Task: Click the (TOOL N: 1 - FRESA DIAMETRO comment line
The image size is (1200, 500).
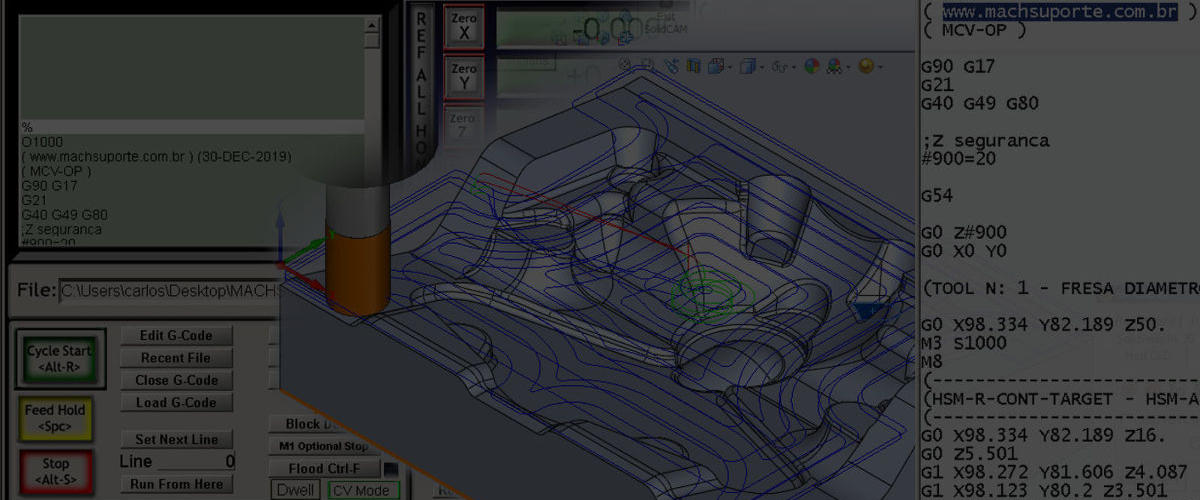Action: click(1060, 289)
